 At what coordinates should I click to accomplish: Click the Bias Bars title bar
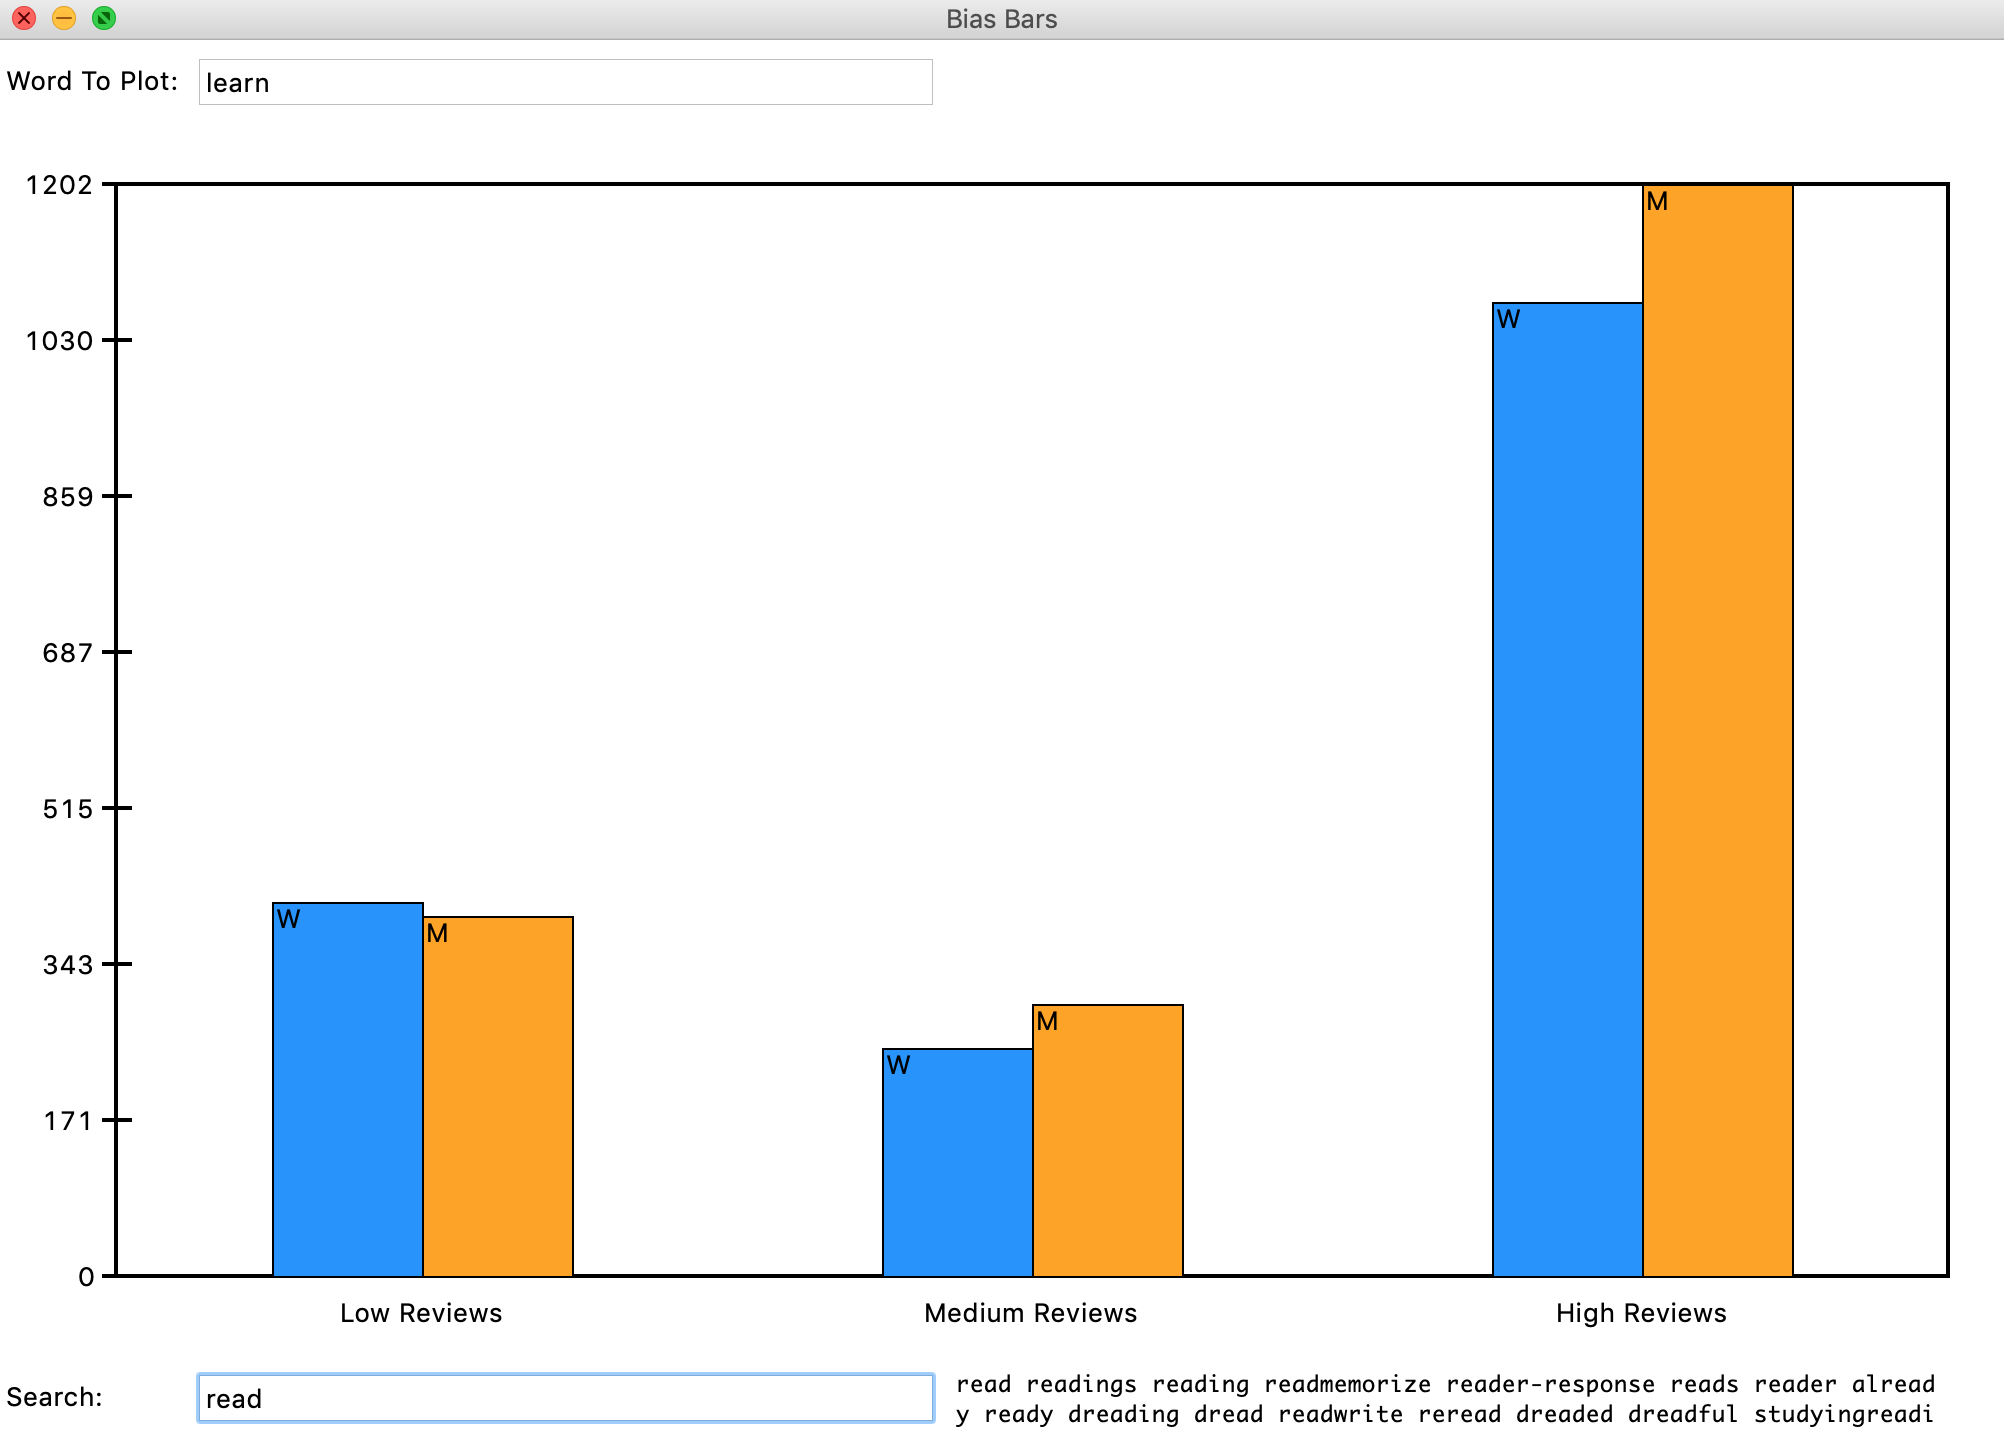tap(1002, 18)
